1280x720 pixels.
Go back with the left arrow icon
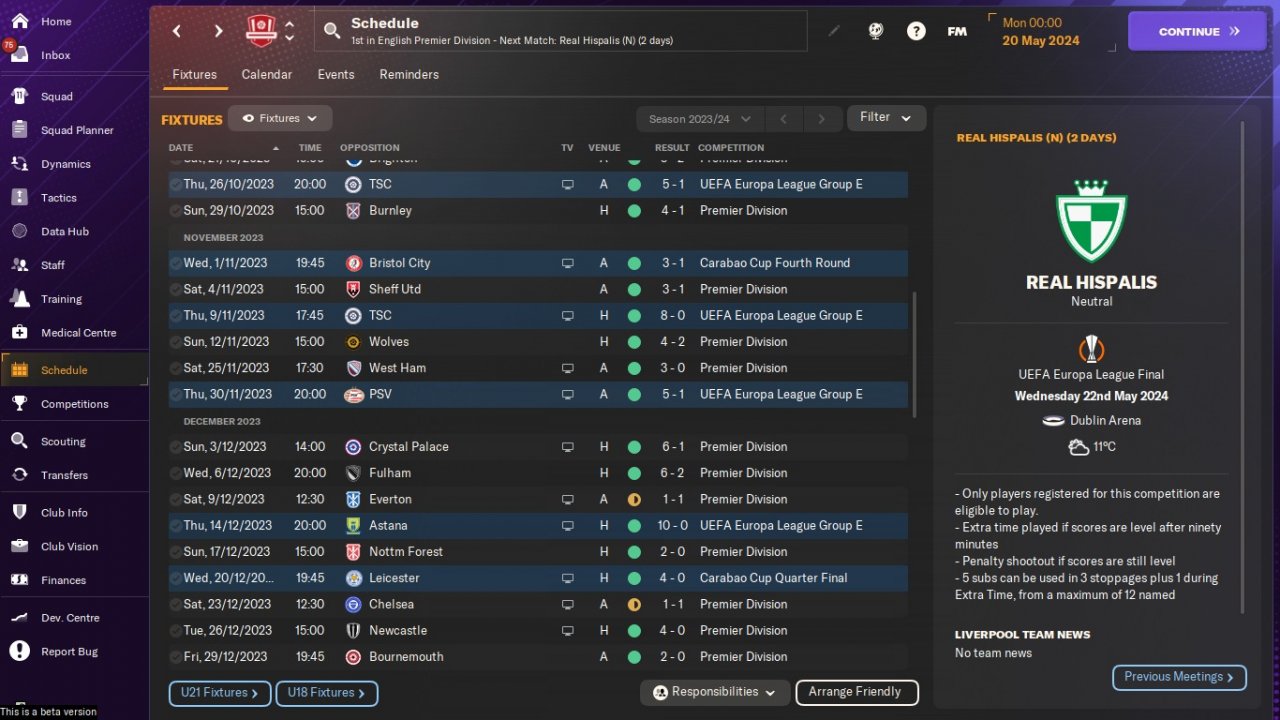(x=177, y=31)
